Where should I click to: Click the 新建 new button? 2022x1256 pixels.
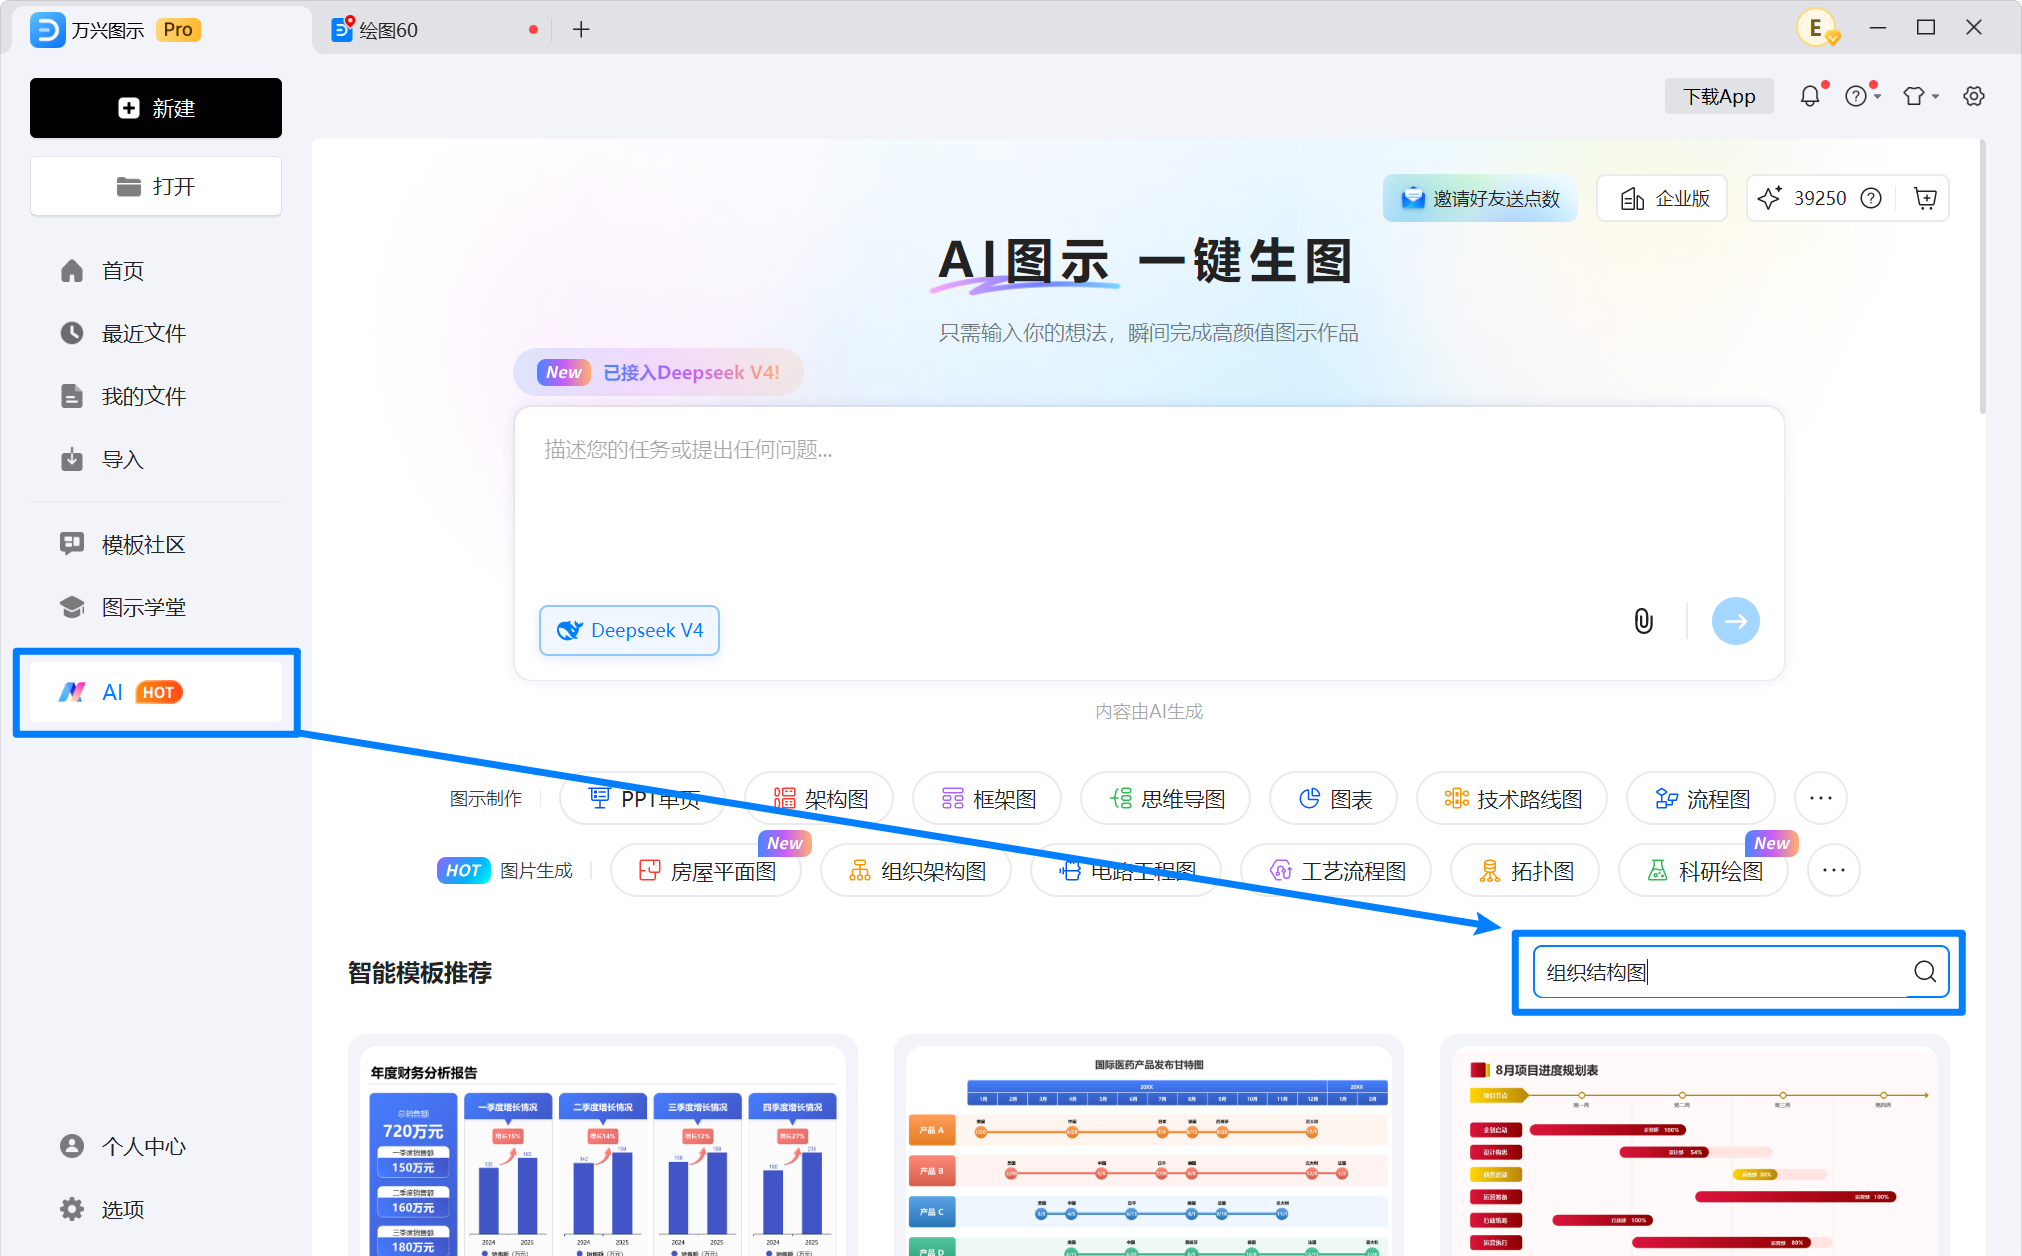156,108
